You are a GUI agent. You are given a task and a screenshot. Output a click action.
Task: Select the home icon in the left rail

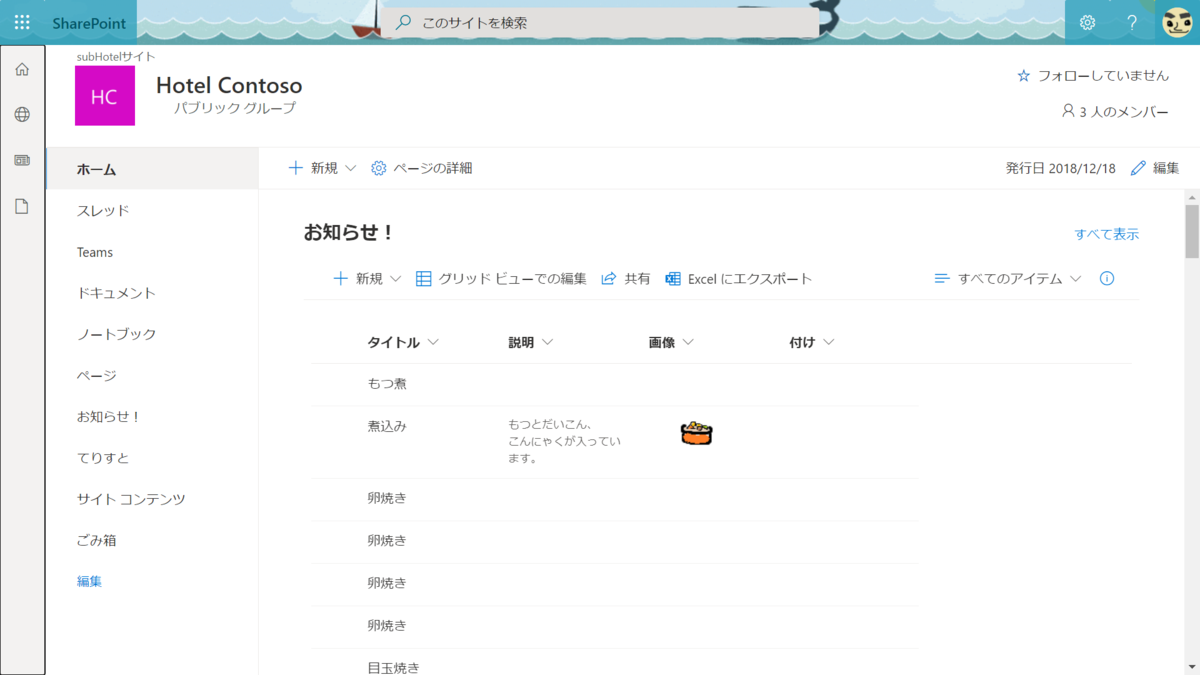click(21, 69)
